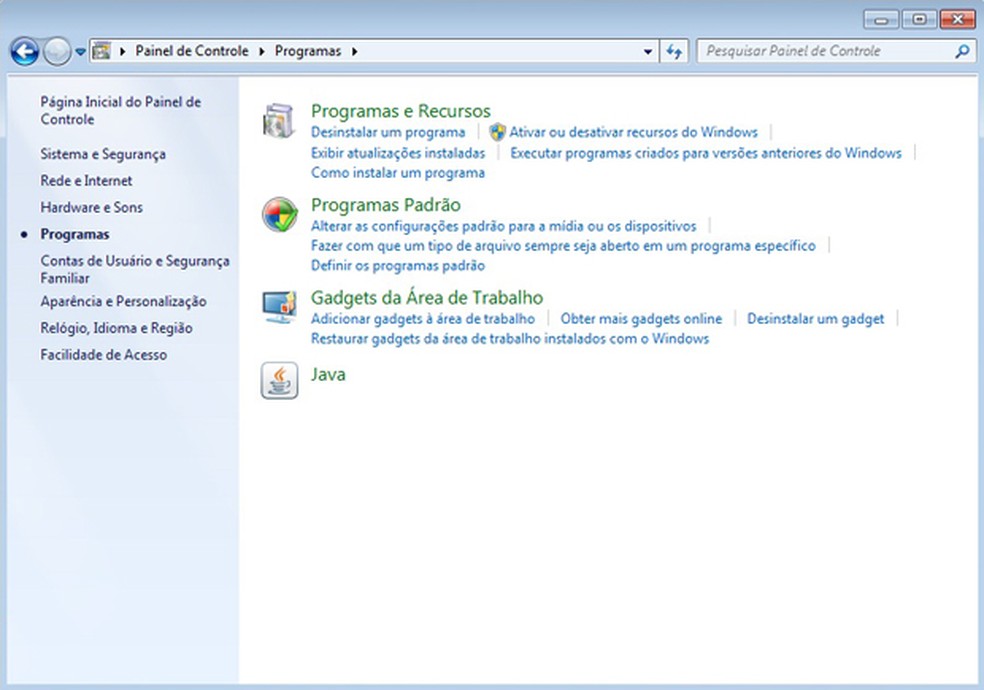Click Desinstalar um programa

pyautogui.click(x=386, y=131)
